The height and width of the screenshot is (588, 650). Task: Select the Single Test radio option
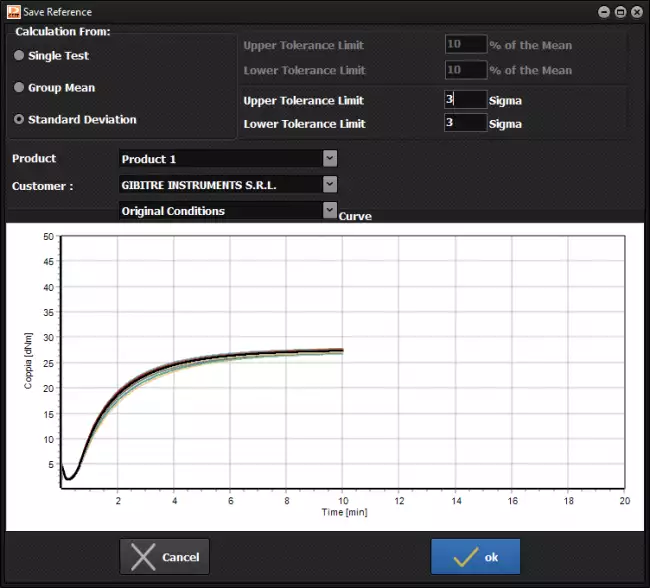19,56
